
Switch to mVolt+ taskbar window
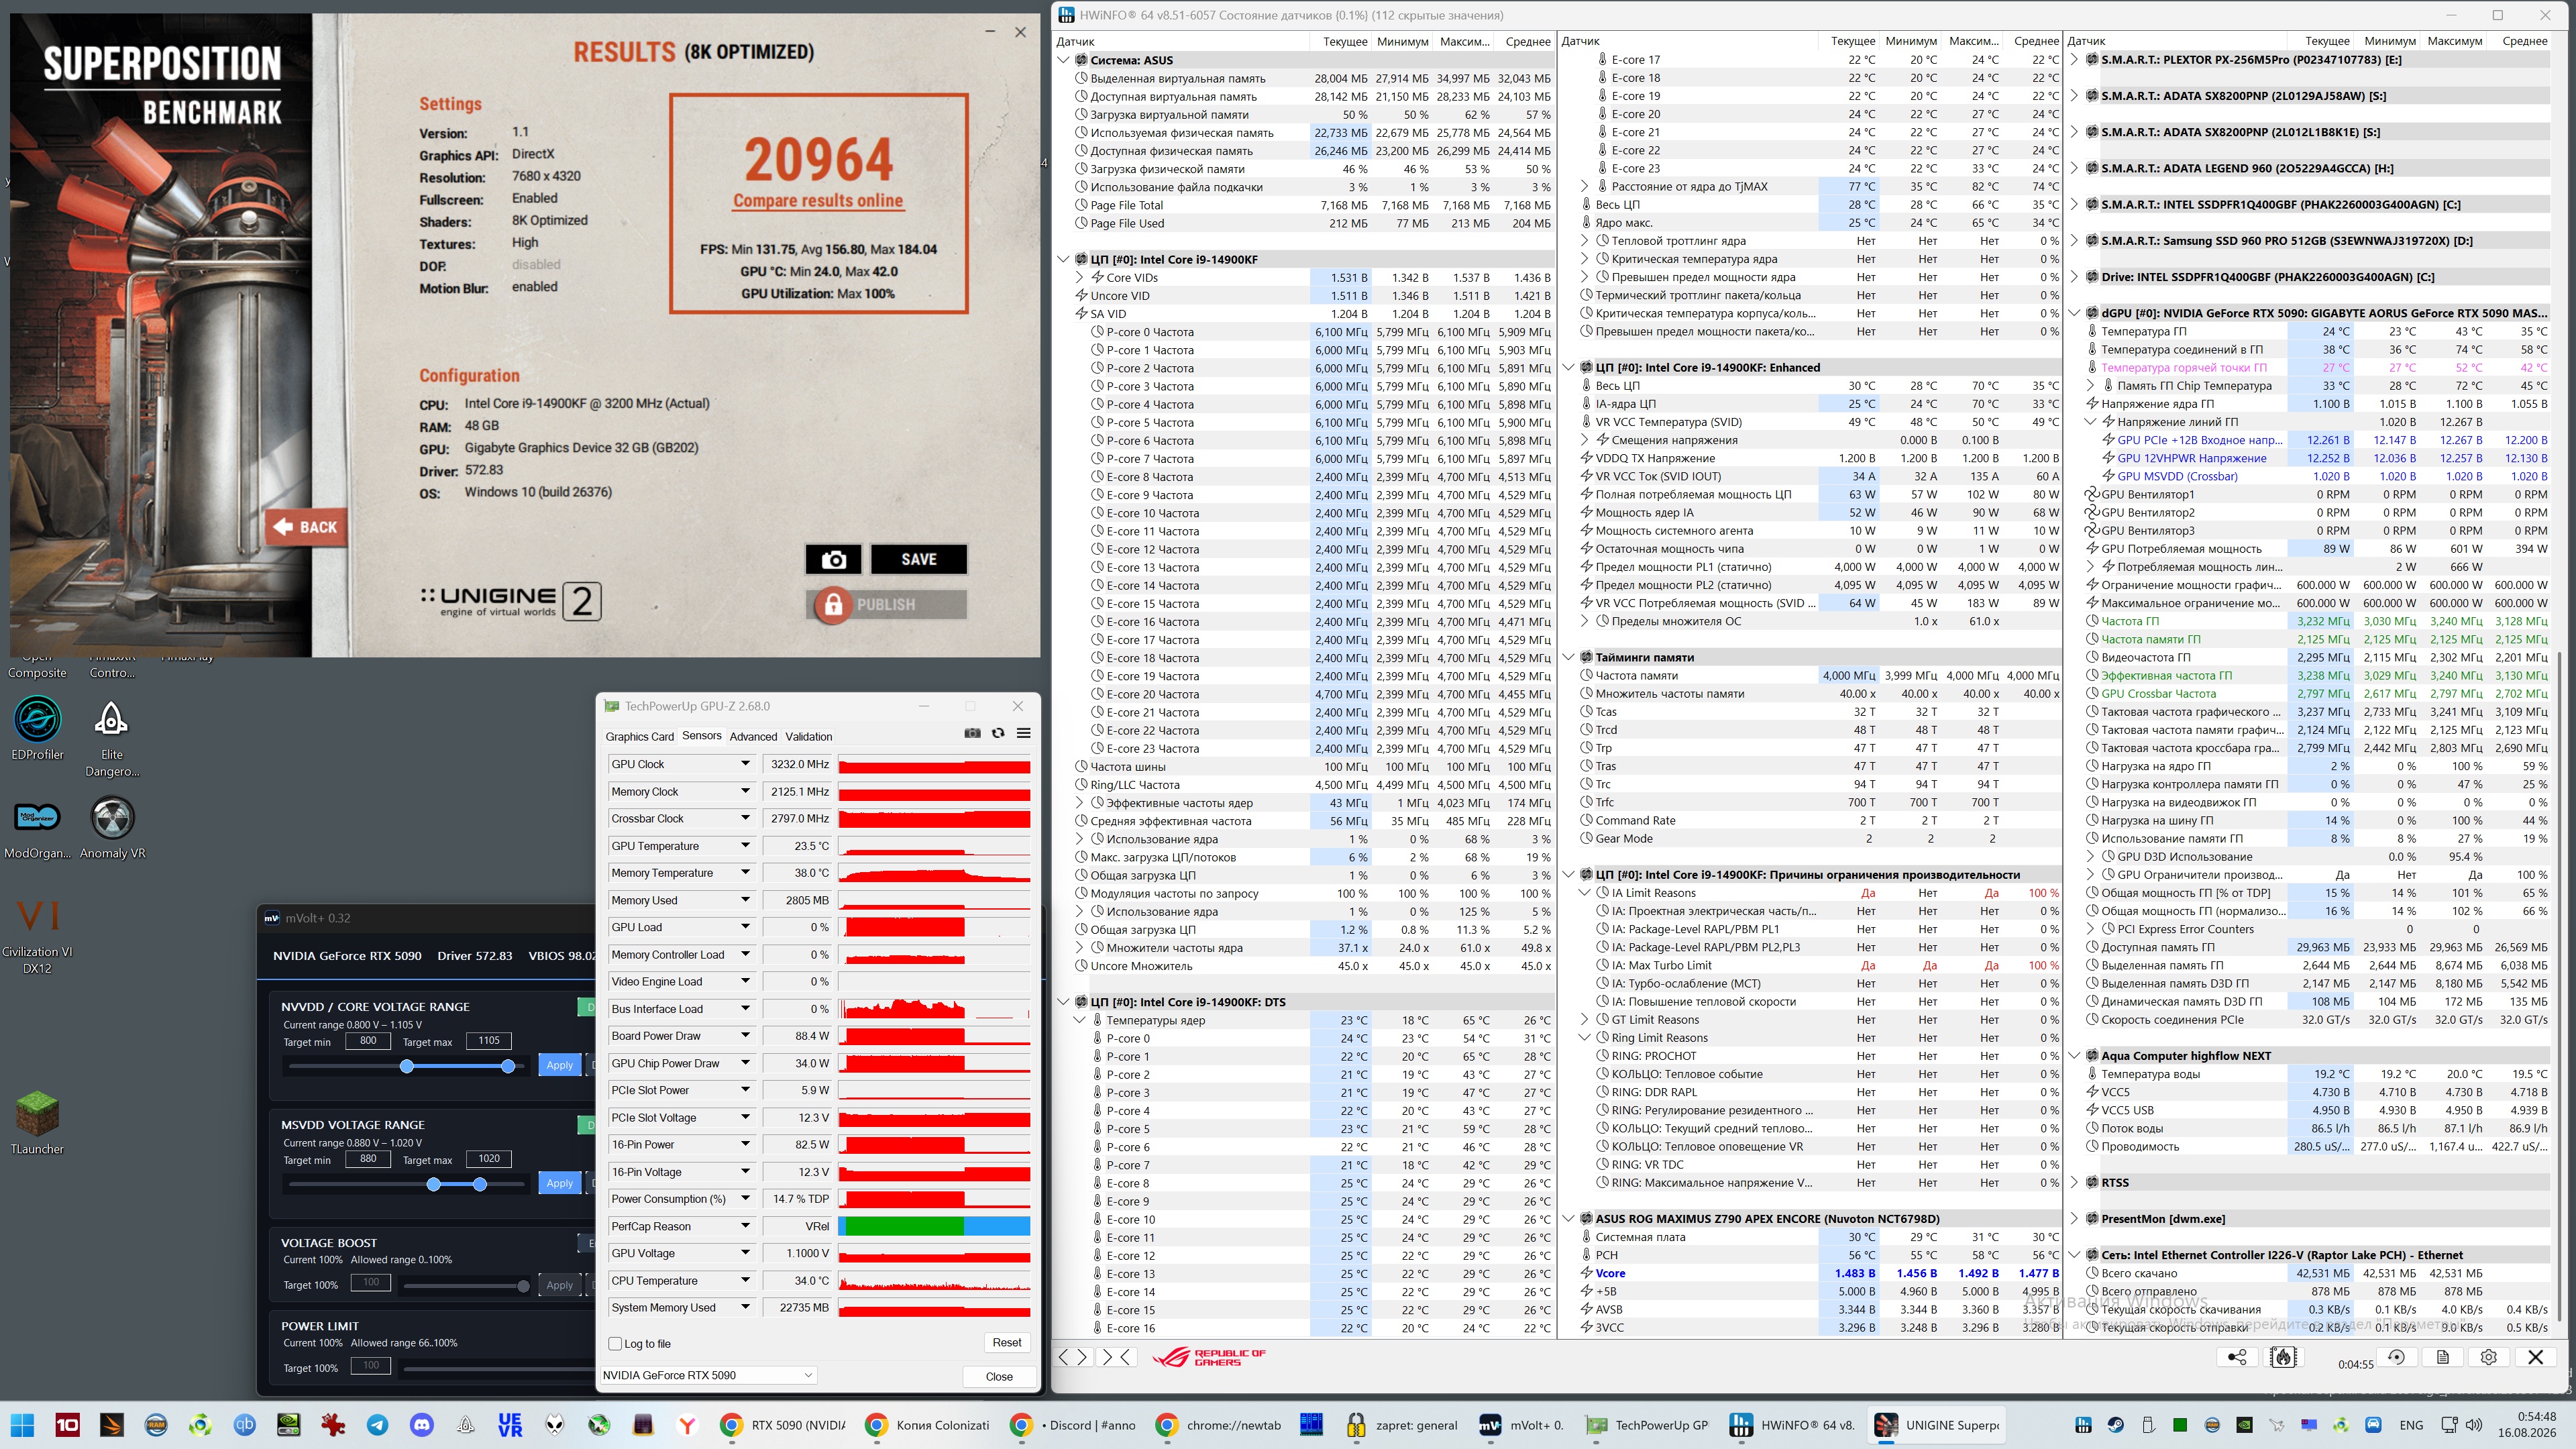(x=1522, y=1425)
